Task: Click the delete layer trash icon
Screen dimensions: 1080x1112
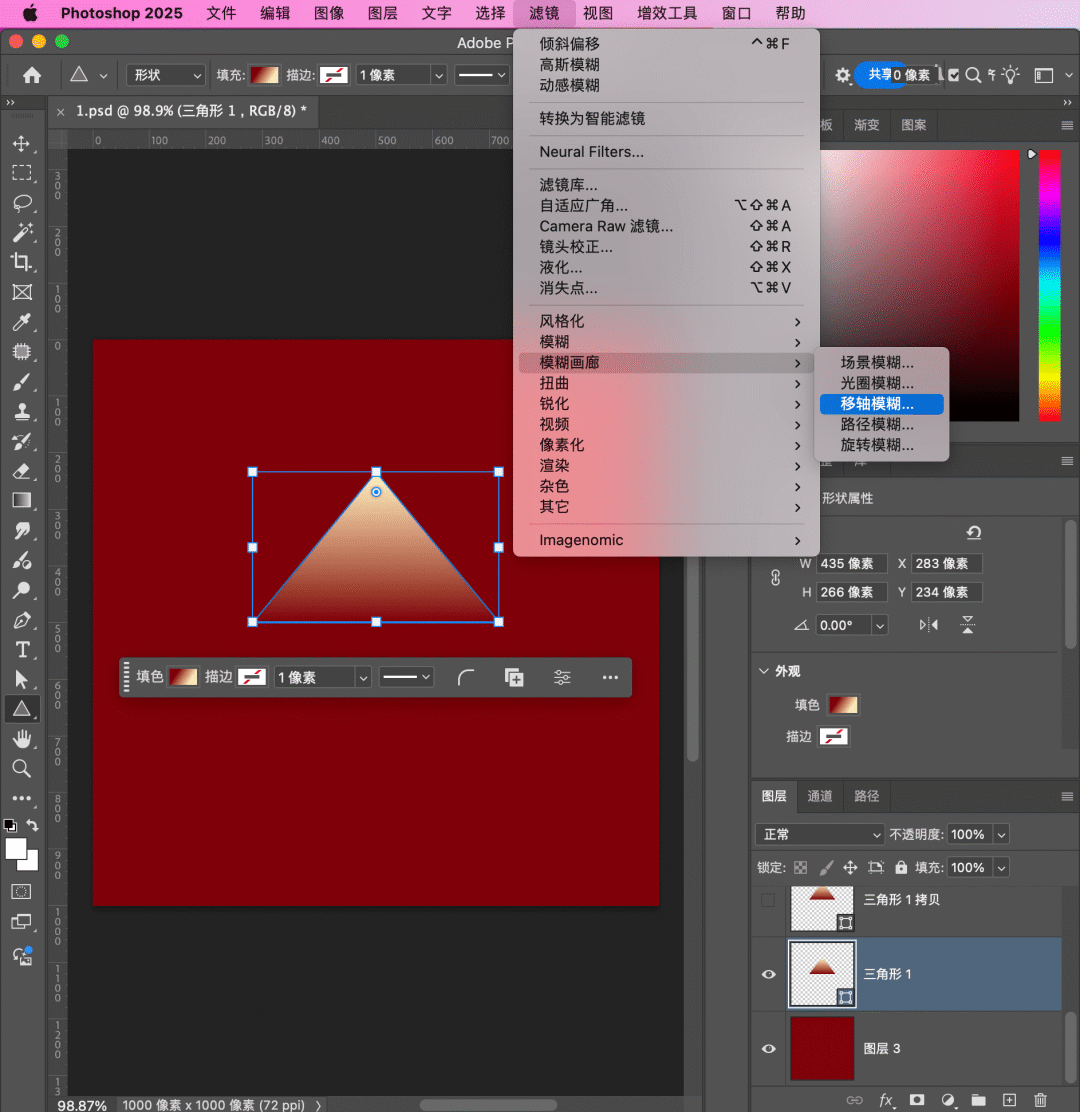Action: (1040, 1100)
